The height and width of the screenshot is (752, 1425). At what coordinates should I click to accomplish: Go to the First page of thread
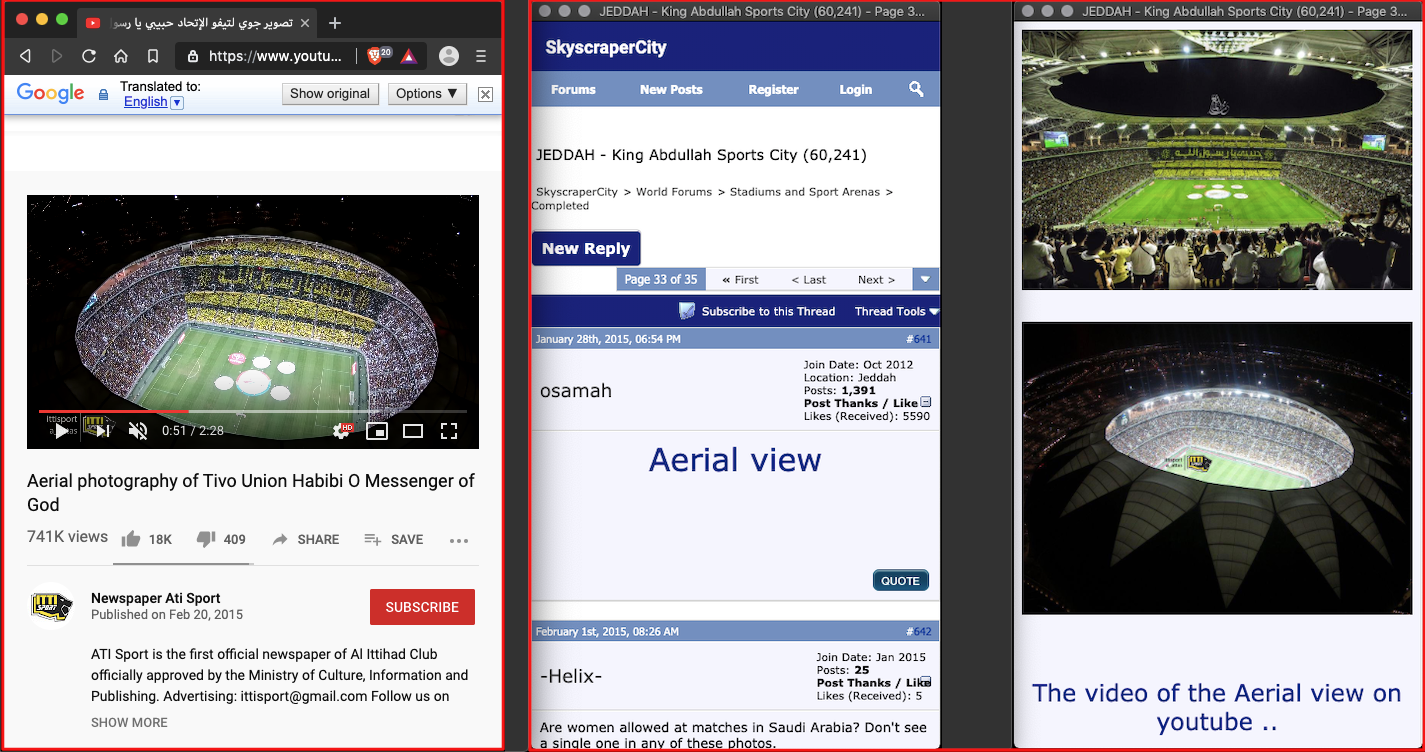[x=740, y=280]
